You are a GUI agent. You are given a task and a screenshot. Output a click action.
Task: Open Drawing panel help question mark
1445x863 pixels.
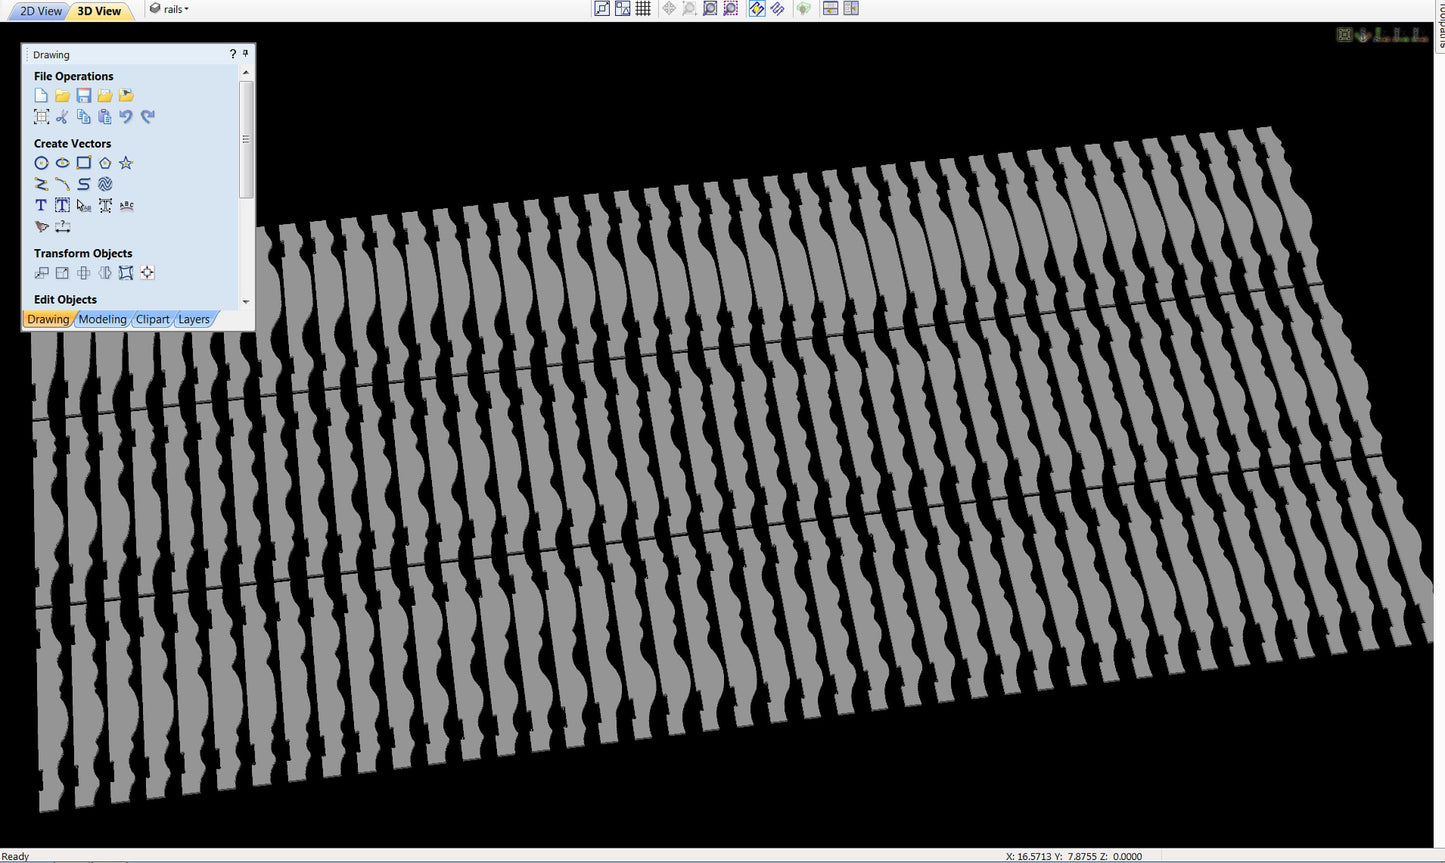click(233, 54)
